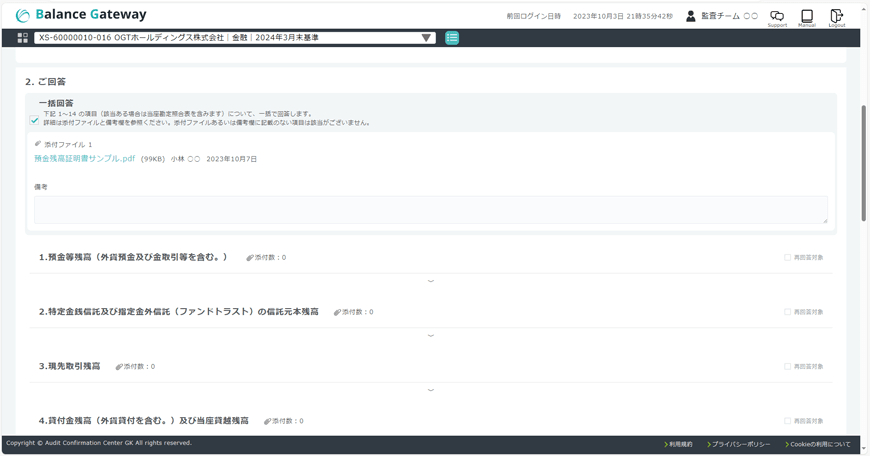Click the teal list view icon

point(452,38)
